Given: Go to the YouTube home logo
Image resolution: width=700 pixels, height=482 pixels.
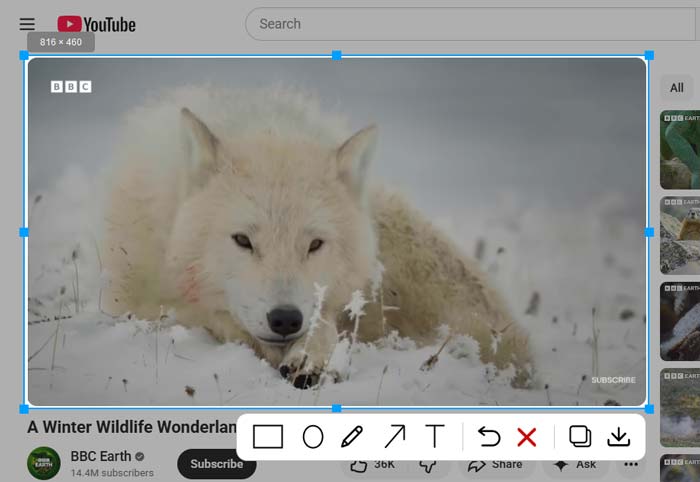Looking at the screenshot, I should tap(96, 24).
